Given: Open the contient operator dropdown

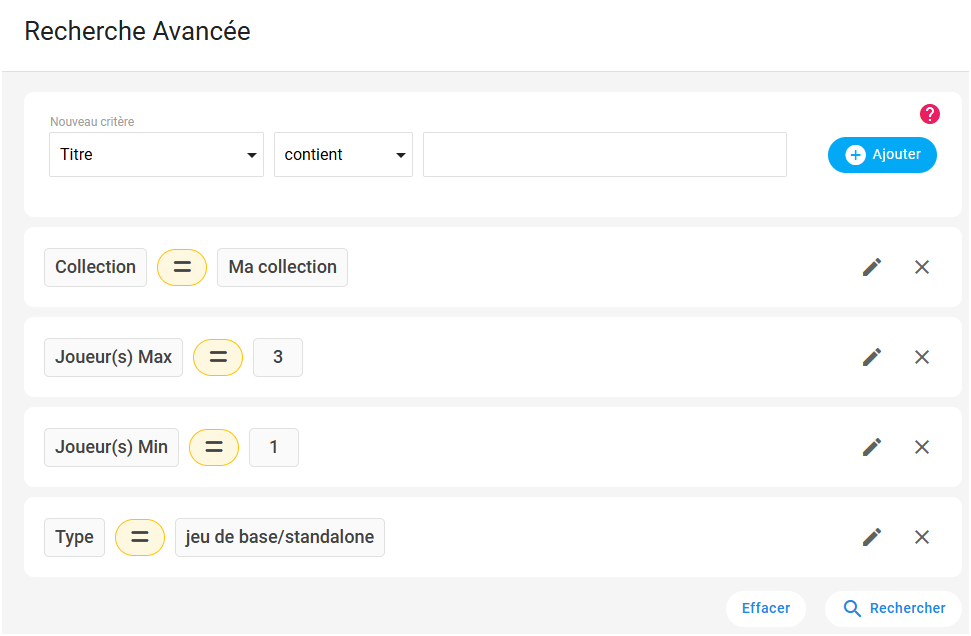Looking at the screenshot, I should coord(344,154).
